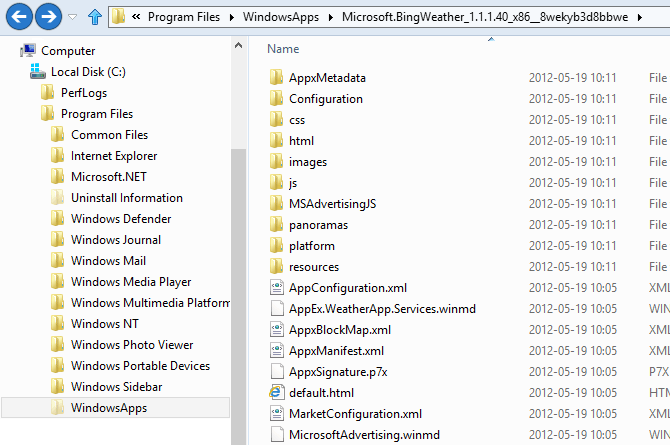This screenshot has height=445, width=670.
Task: Select the MarketConfiguration.xml file name
Action: pos(355,414)
